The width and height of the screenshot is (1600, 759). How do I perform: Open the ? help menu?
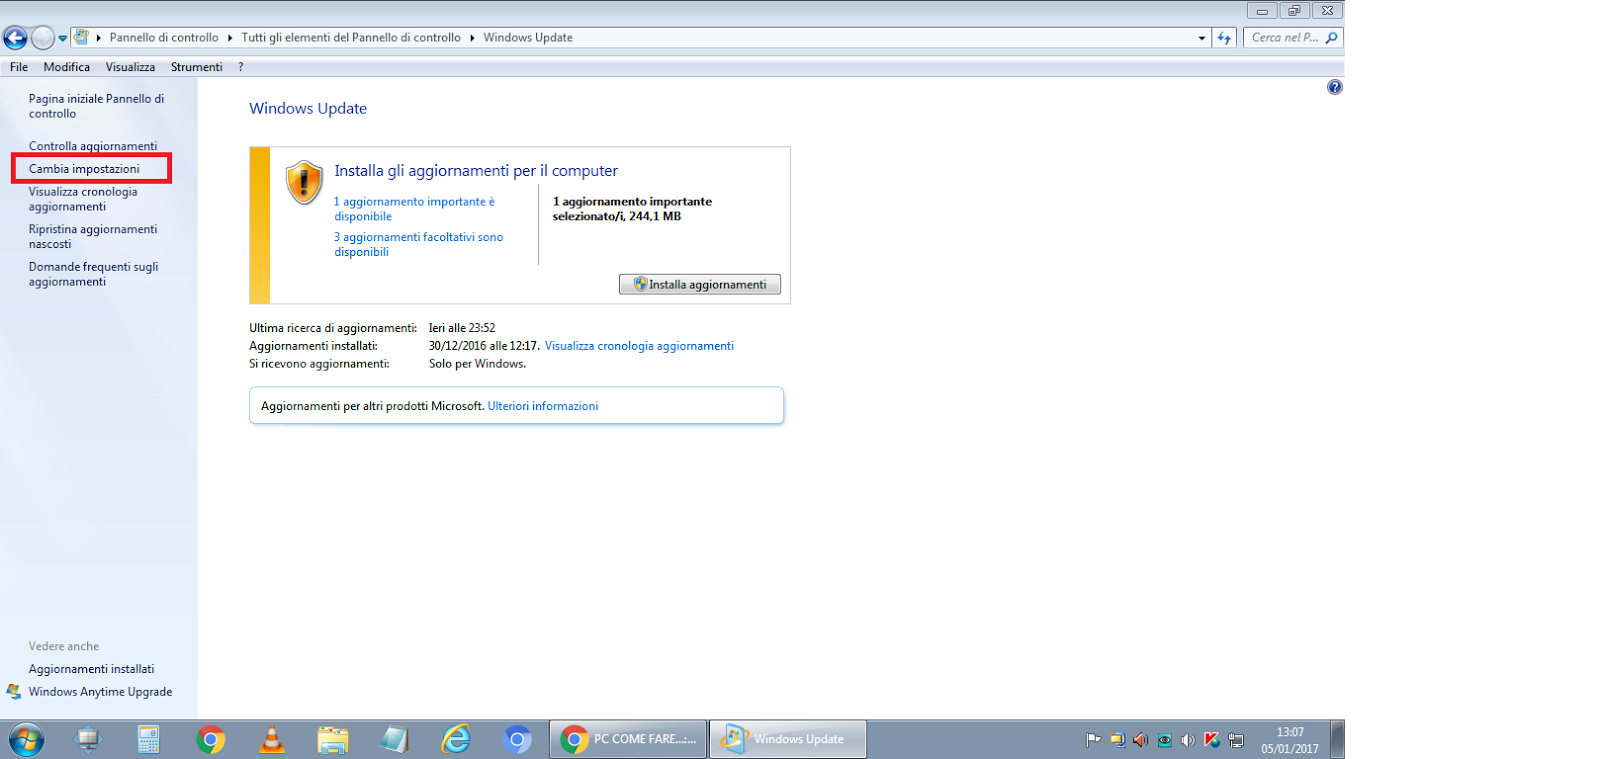coord(241,67)
